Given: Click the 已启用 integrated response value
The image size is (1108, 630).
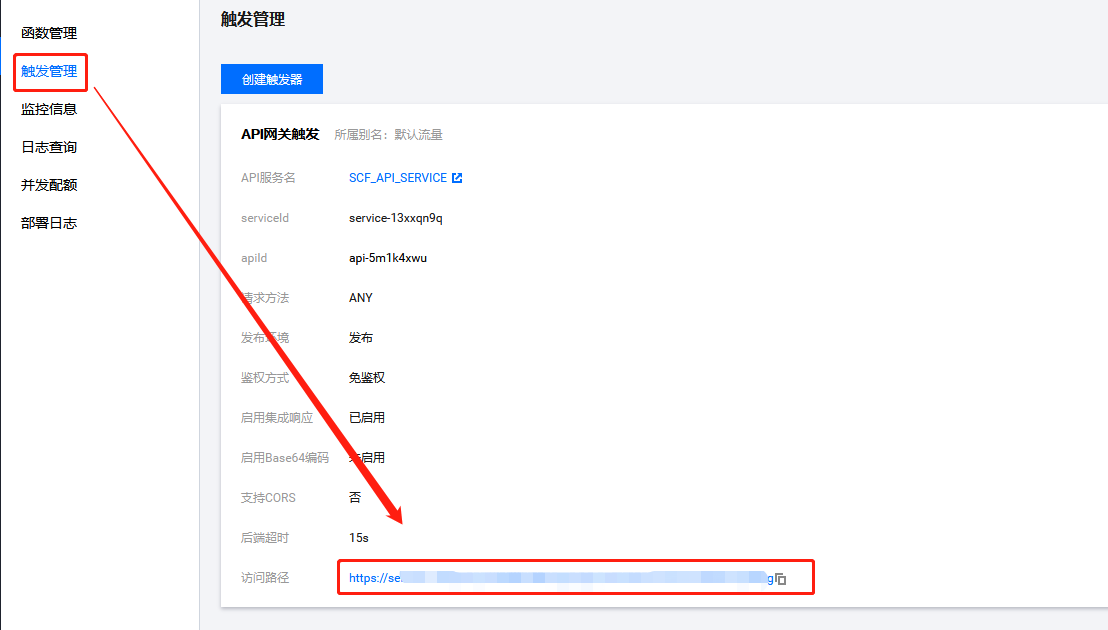Looking at the screenshot, I should (367, 418).
